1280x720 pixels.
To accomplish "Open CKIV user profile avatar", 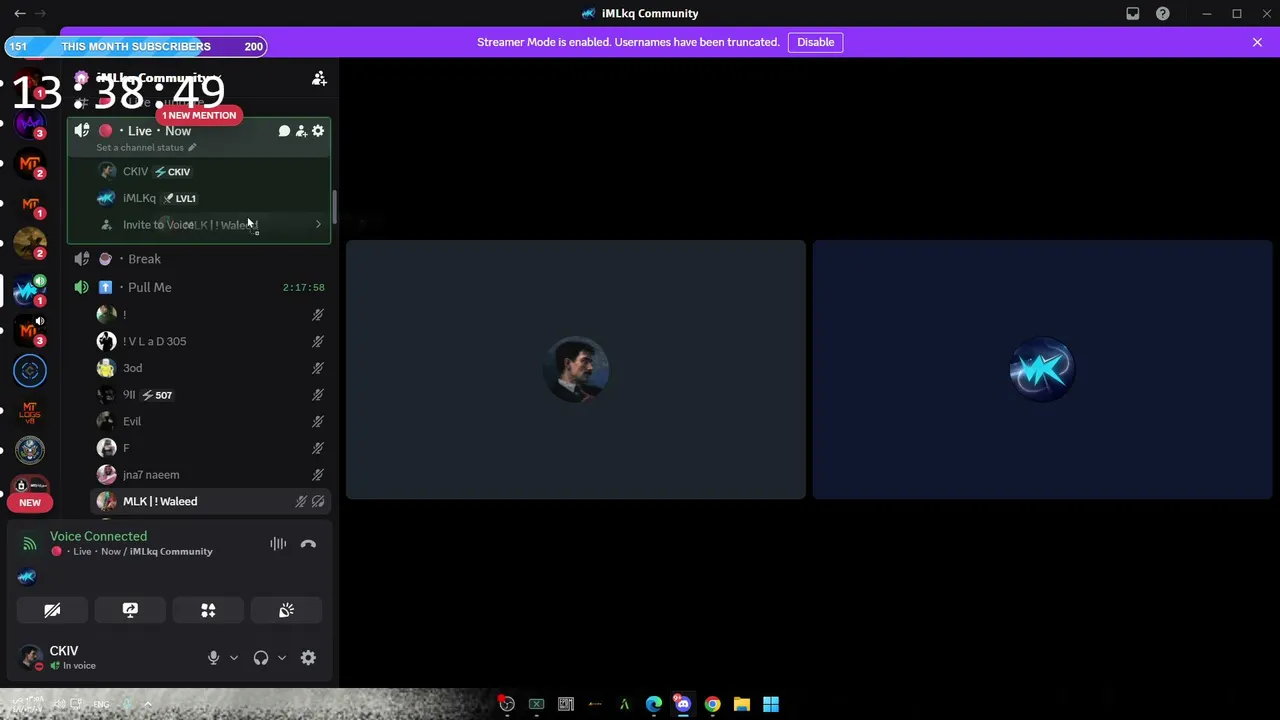I will 31,657.
